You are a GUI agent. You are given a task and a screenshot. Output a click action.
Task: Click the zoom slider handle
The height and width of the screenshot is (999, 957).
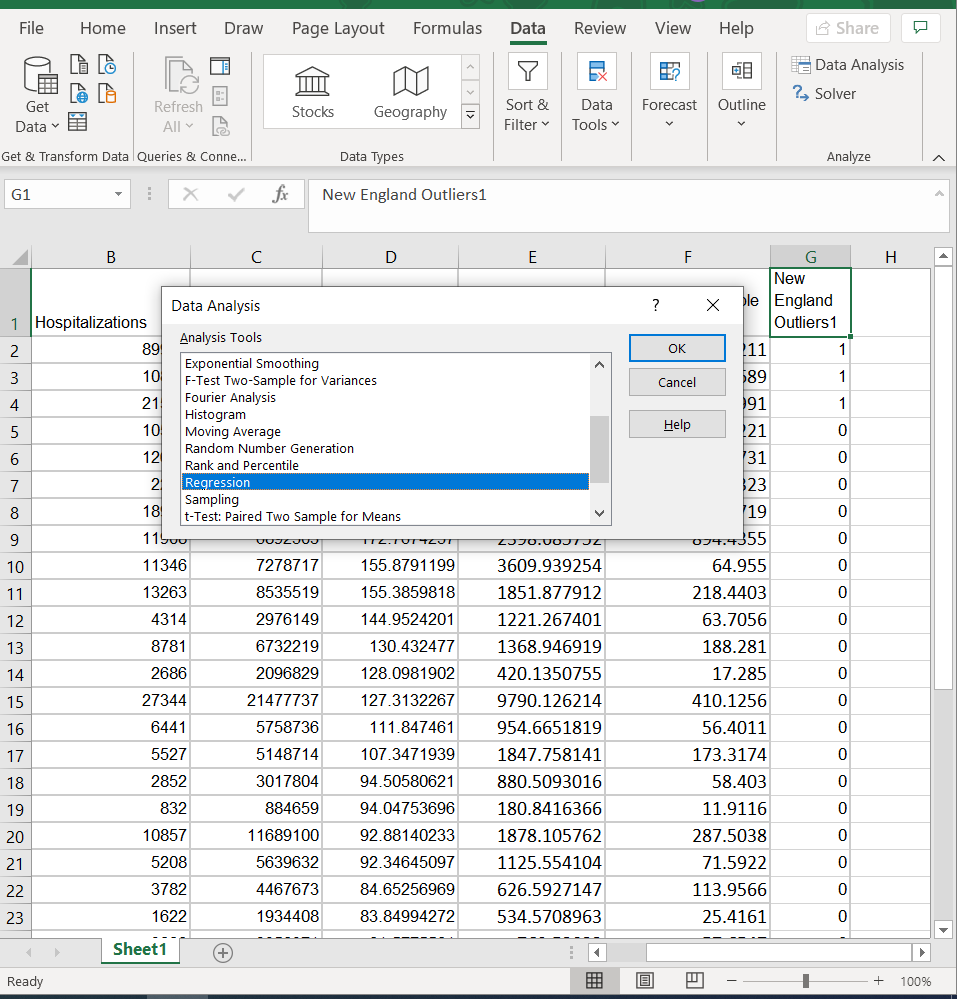click(806, 981)
